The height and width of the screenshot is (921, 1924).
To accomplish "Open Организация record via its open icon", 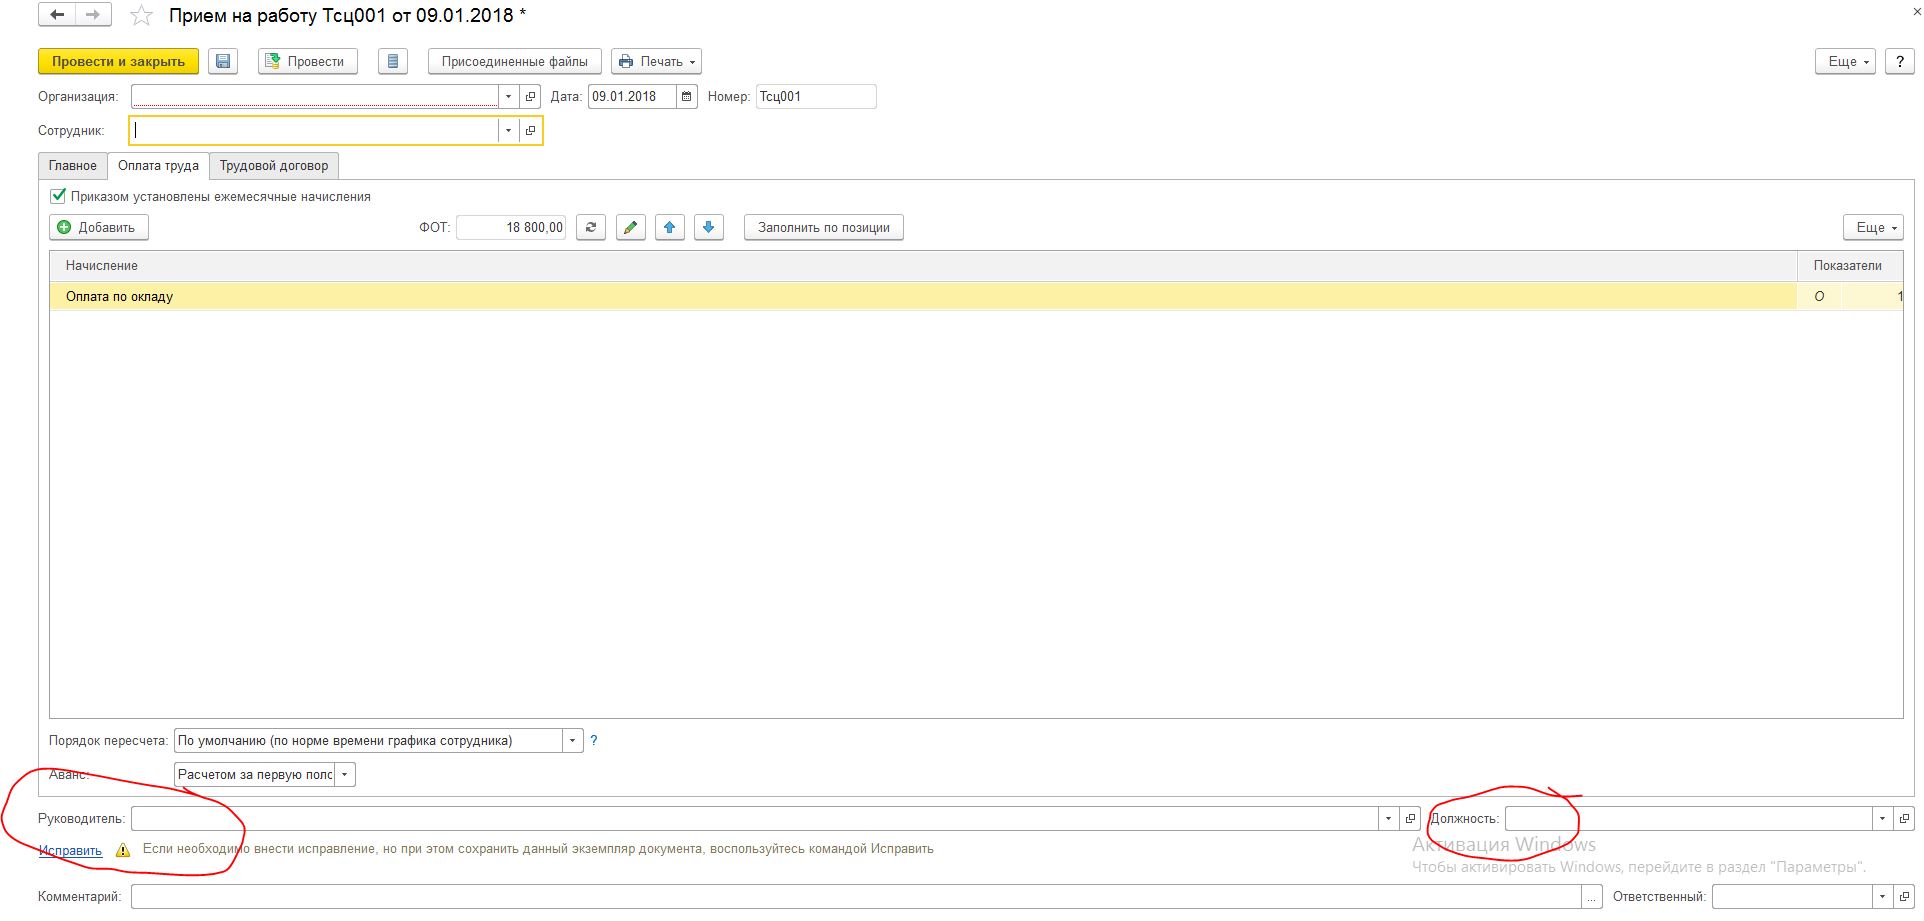I will coord(531,97).
